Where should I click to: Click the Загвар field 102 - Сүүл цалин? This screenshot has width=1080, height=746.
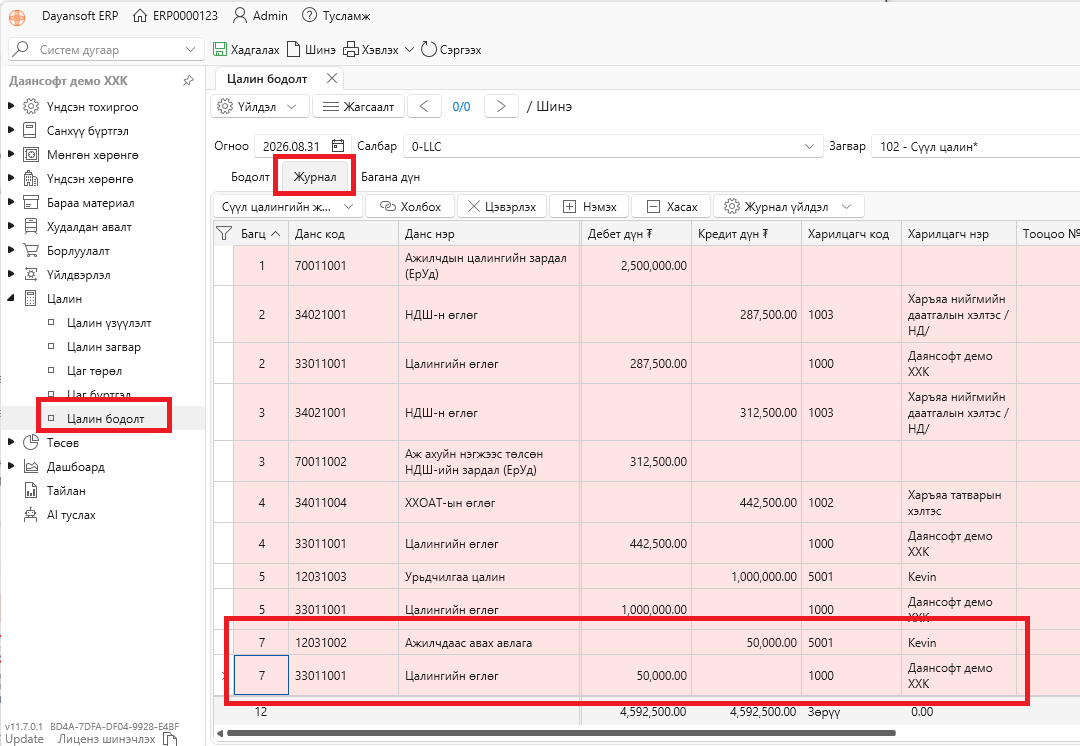pyautogui.click(x=975, y=147)
